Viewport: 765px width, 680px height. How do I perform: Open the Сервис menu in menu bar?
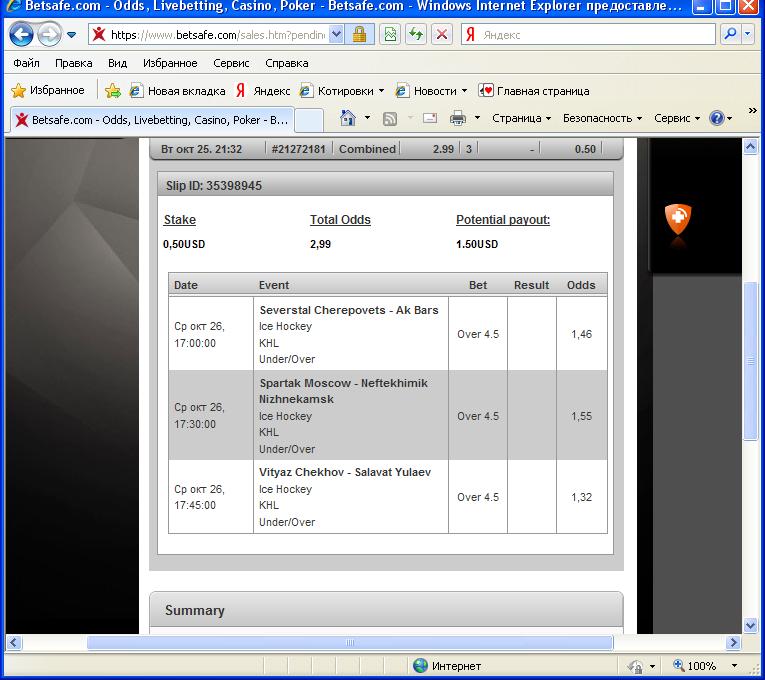[x=231, y=63]
